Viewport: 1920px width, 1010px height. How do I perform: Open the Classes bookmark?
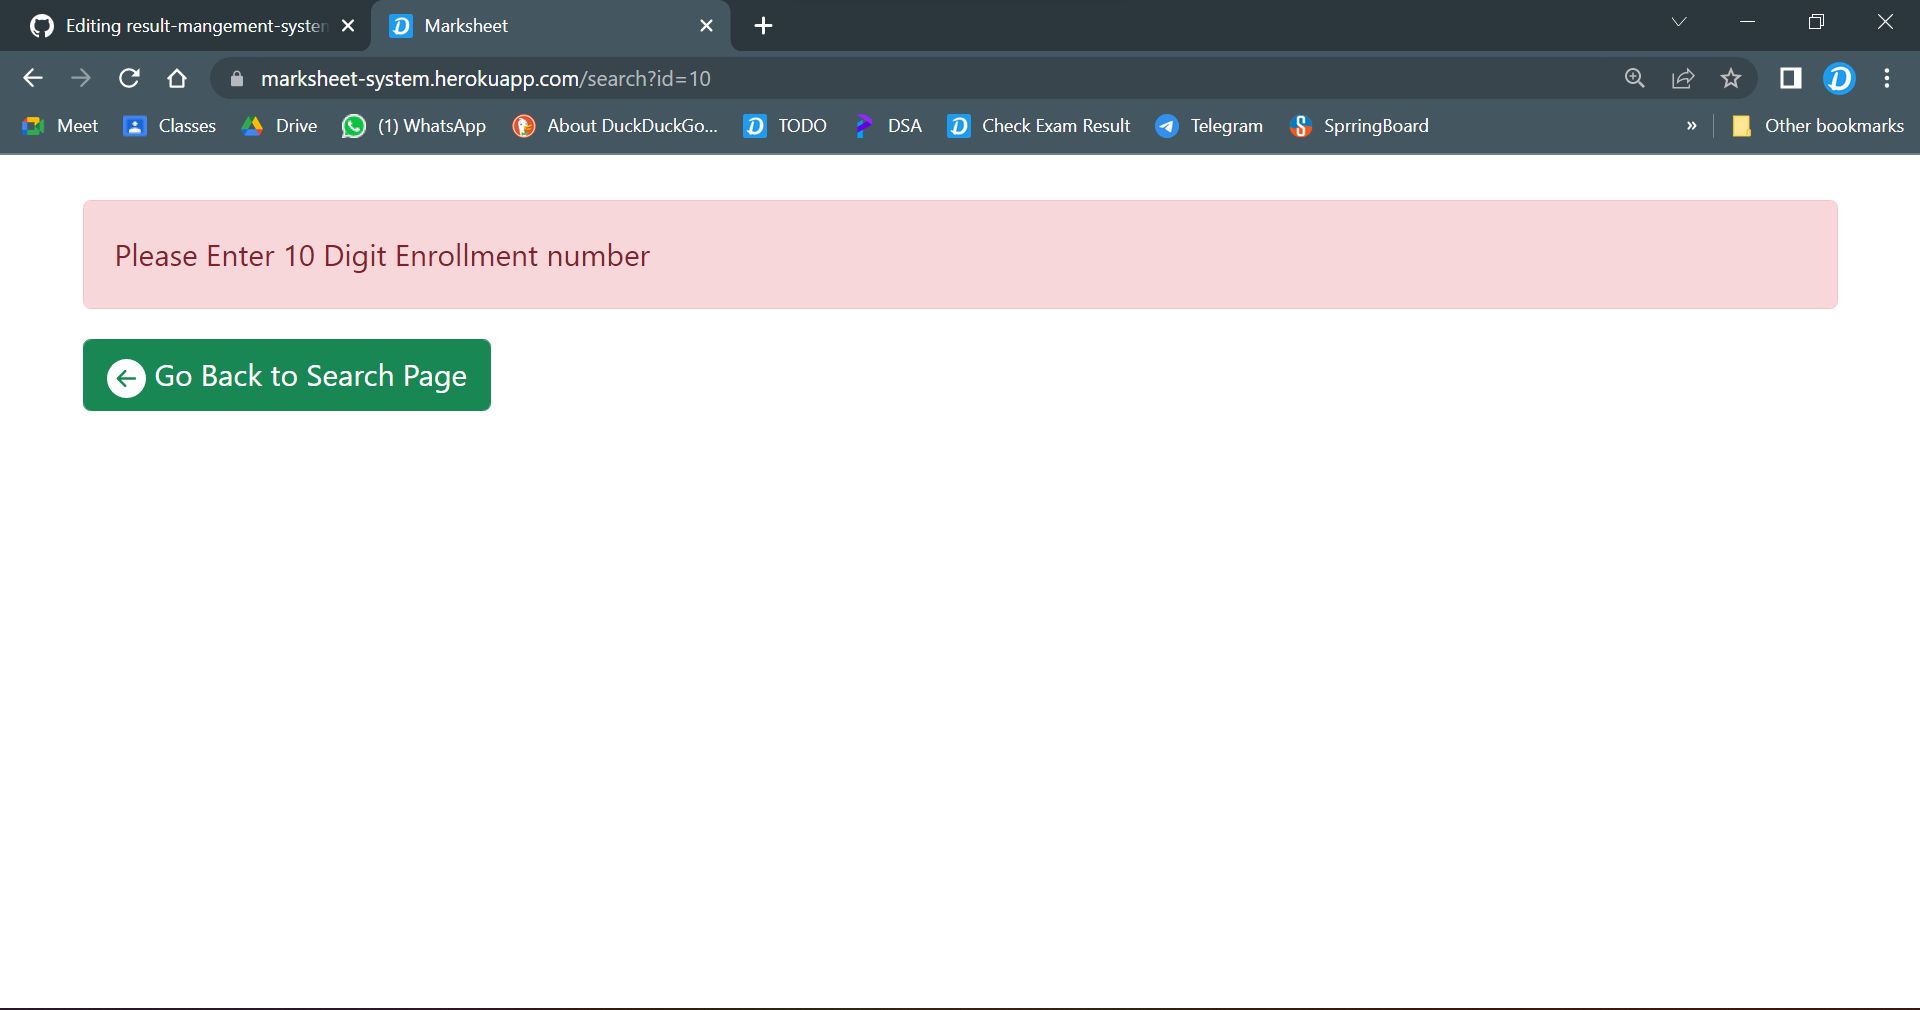click(170, 126)
